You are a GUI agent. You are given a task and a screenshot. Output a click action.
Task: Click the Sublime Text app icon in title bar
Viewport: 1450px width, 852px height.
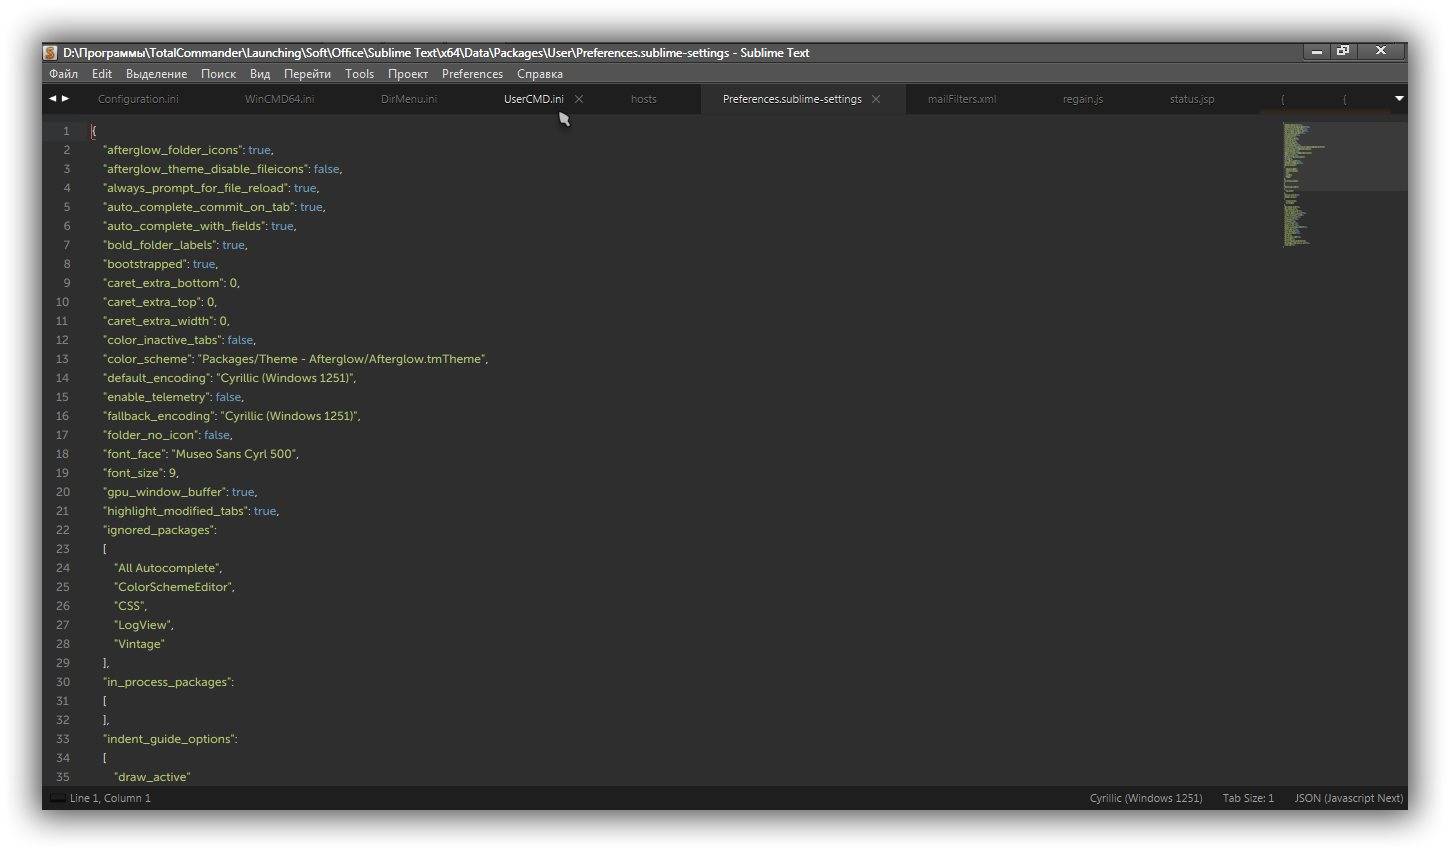[50, 53]
